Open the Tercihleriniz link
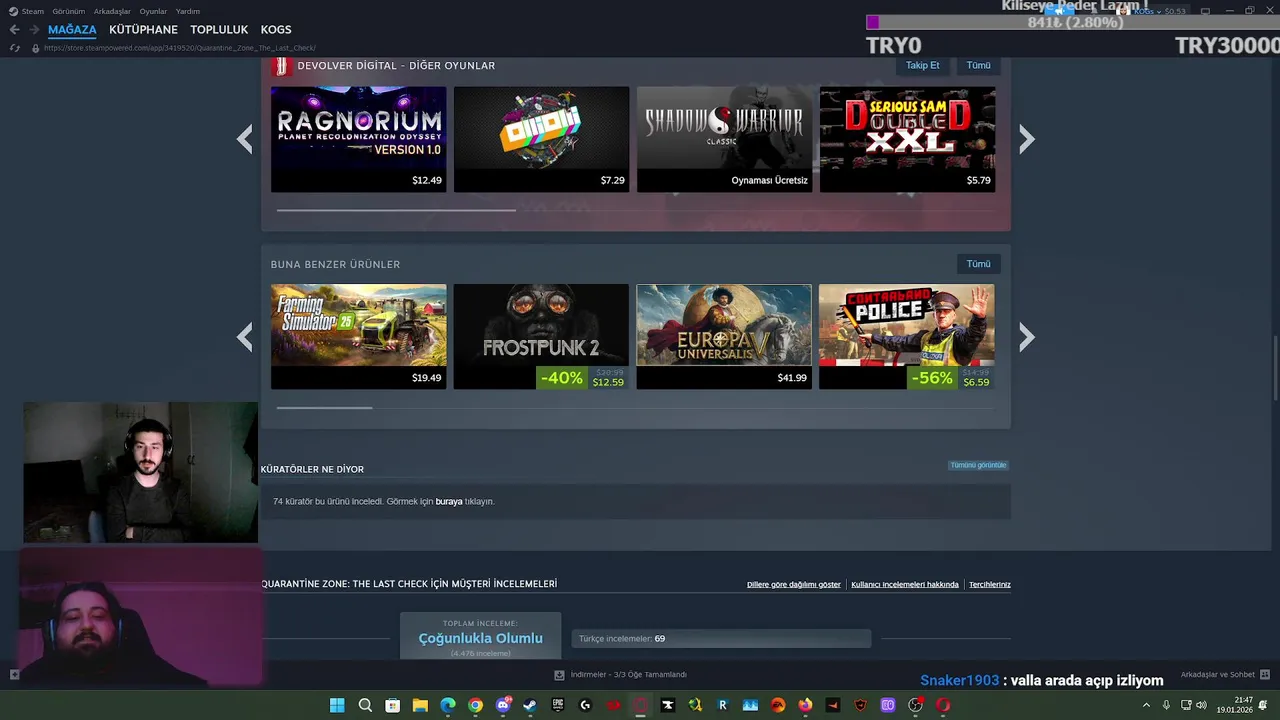This screenshot has height=720, width=1280. (990, 584)
